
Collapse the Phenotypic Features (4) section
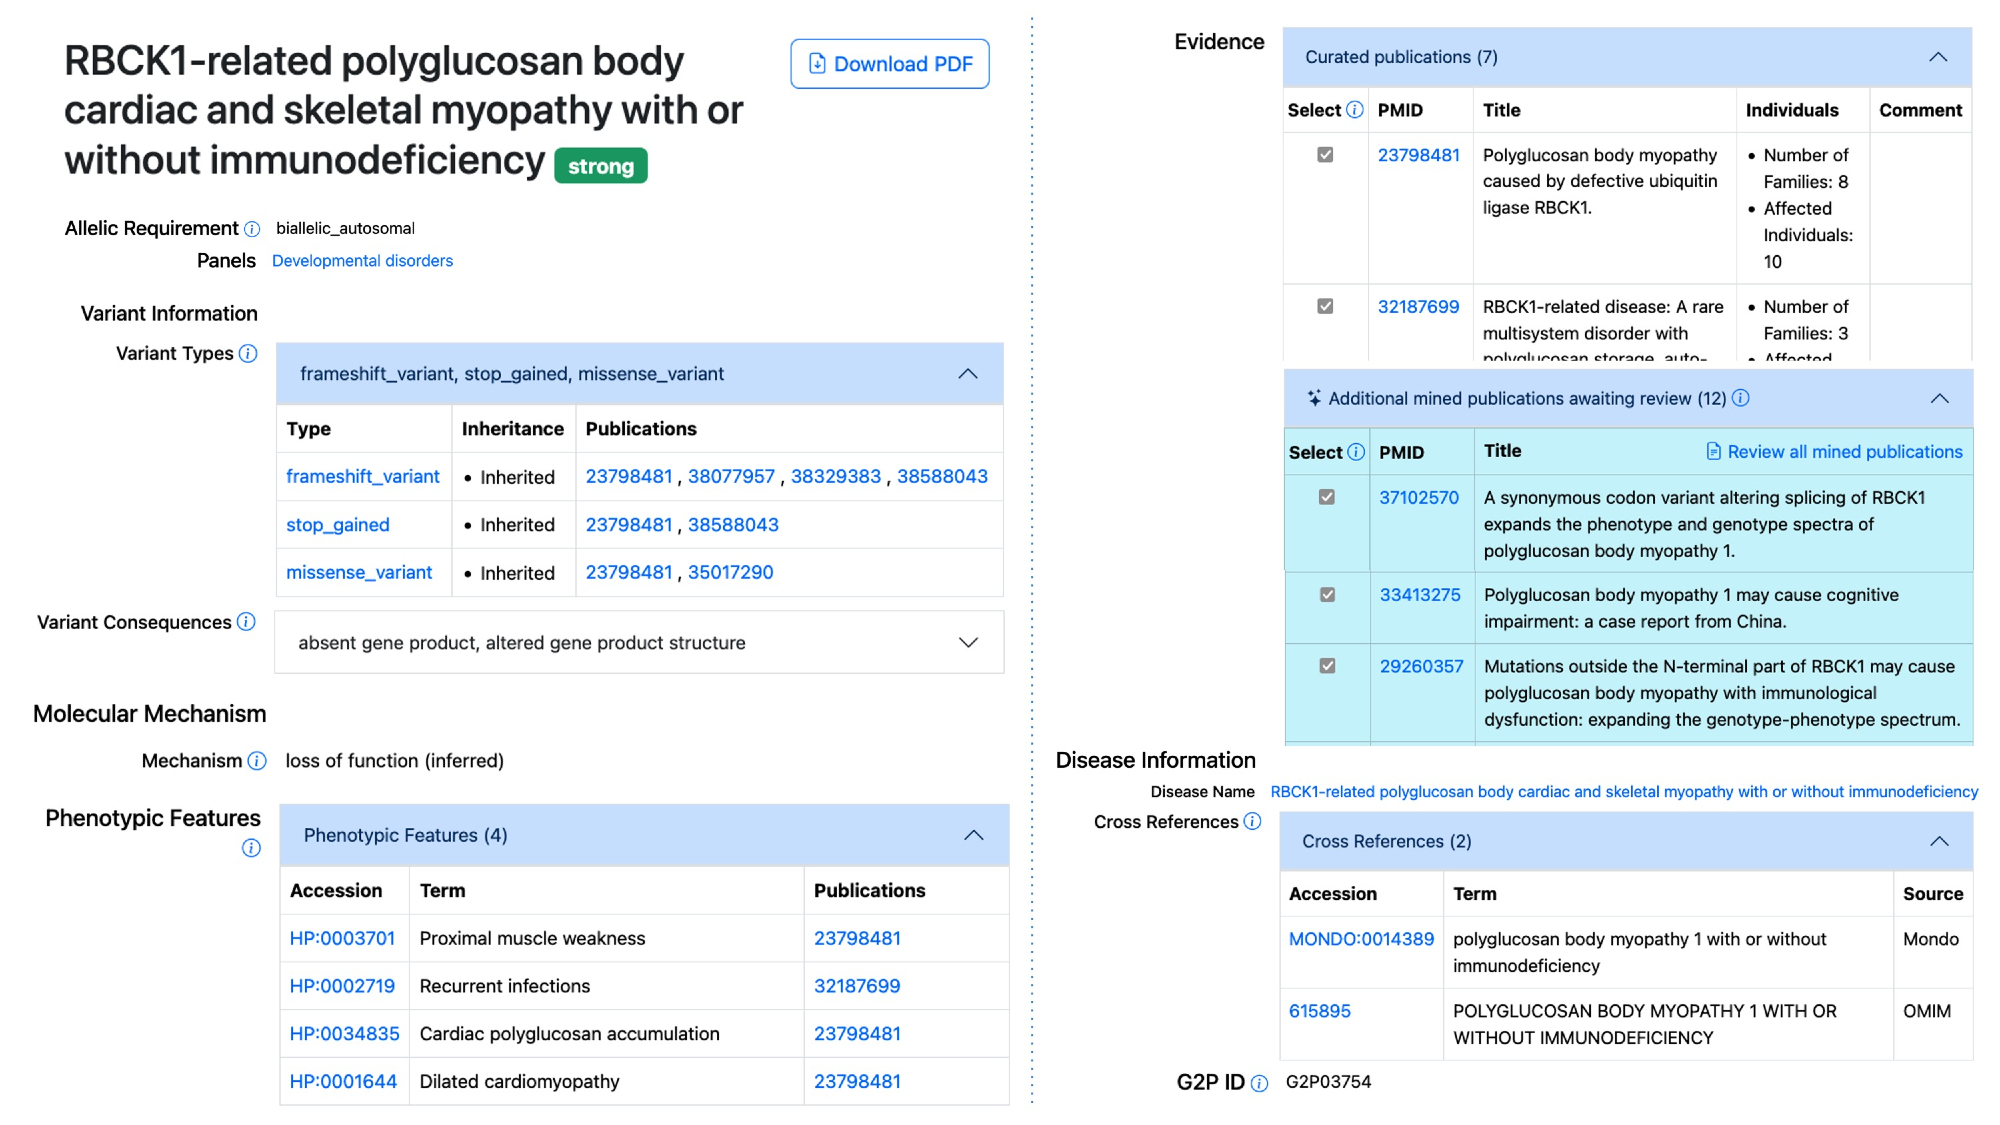click(973, 835)
